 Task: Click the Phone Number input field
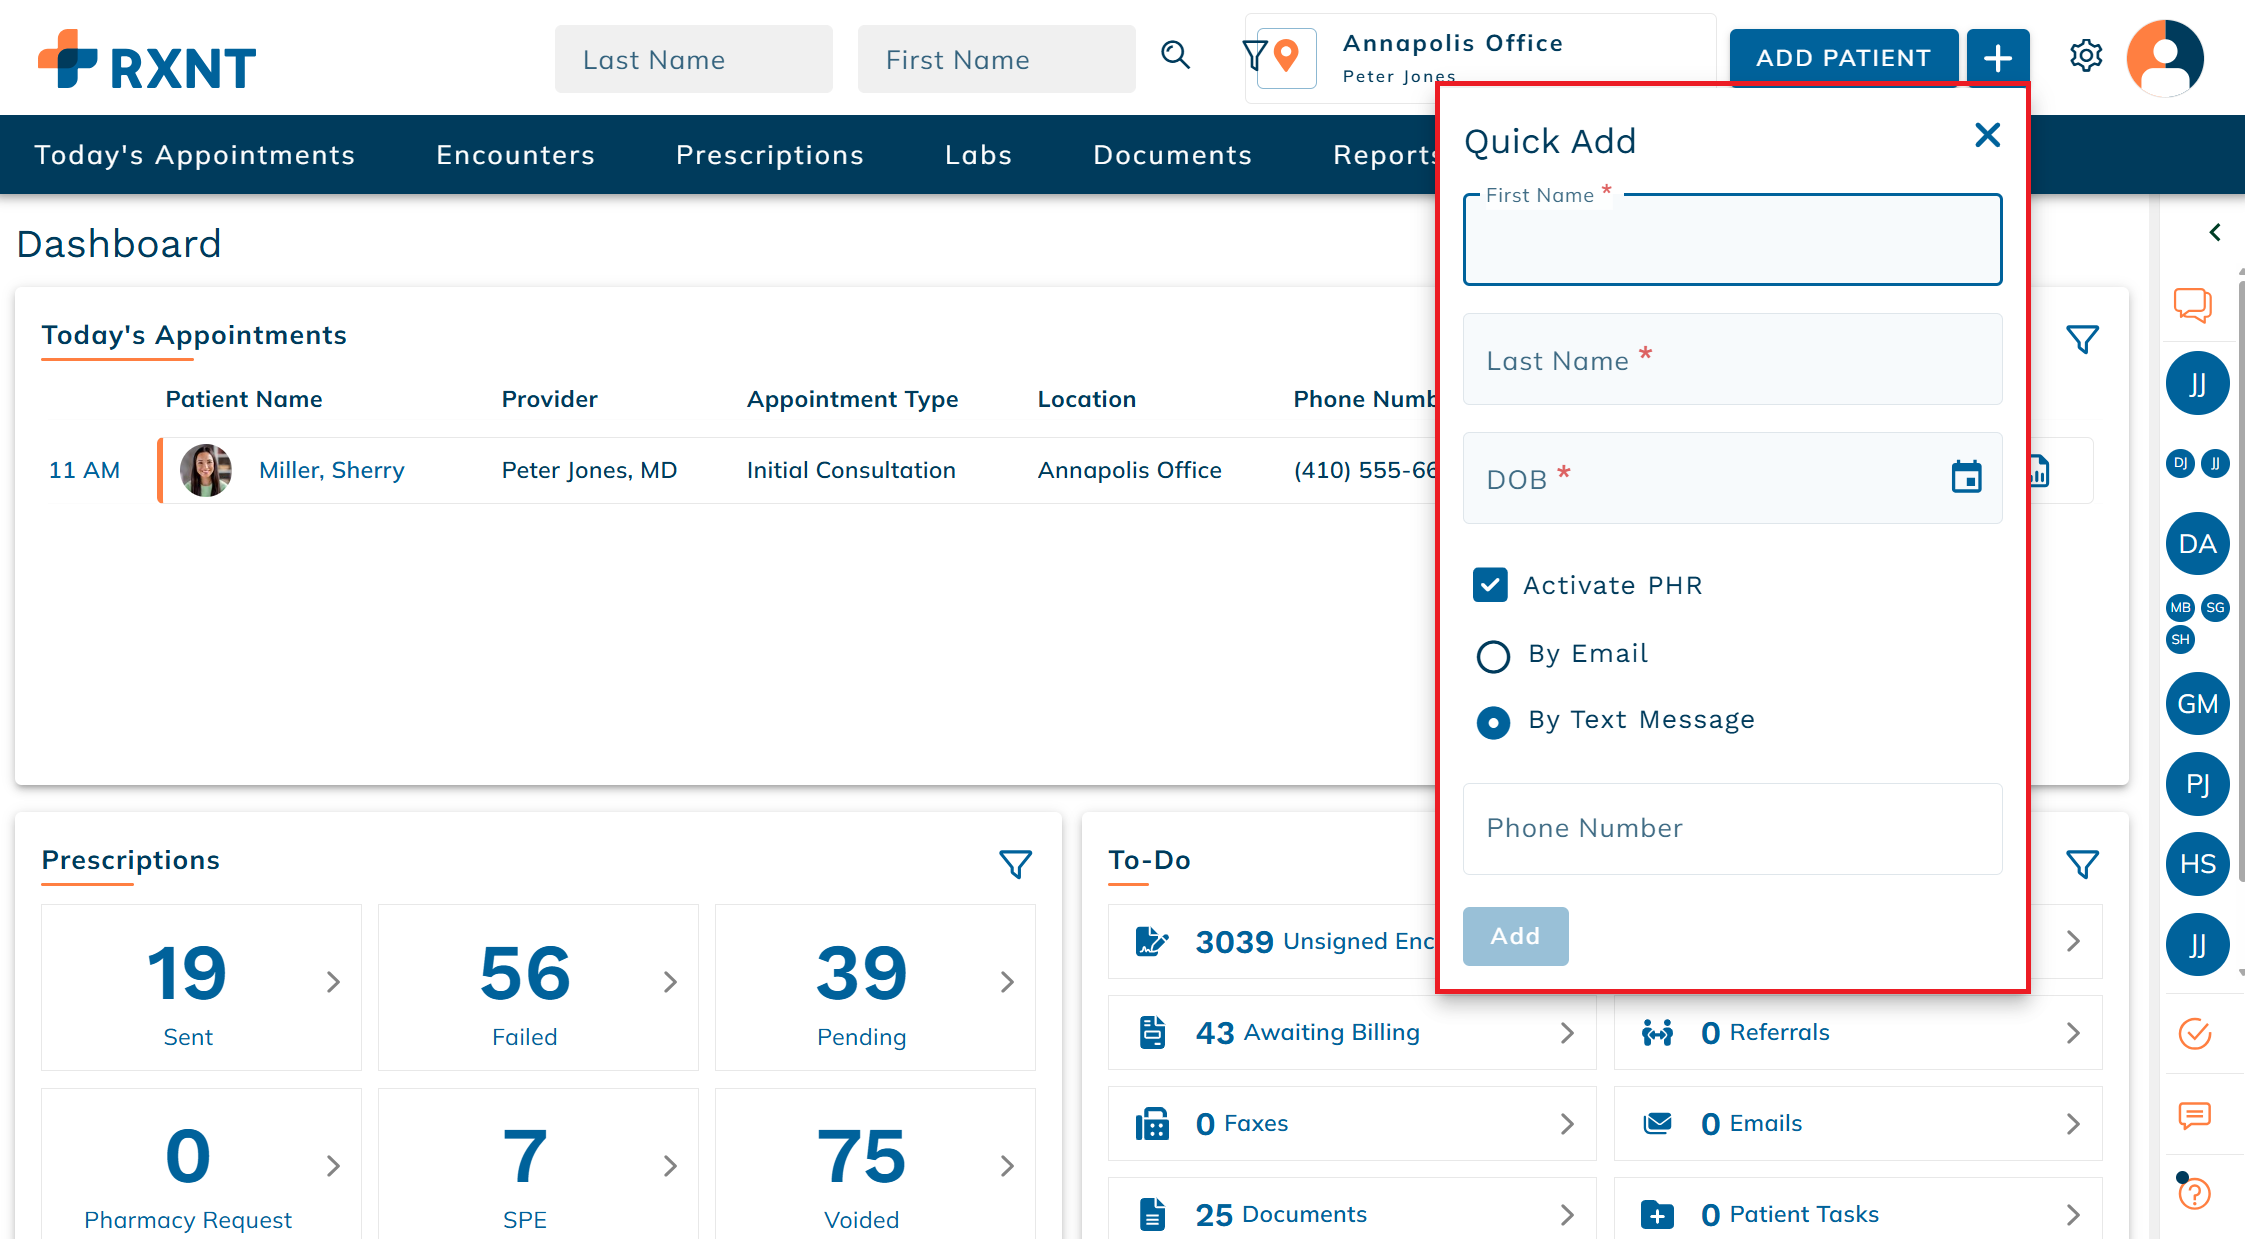coord(1732,828)
